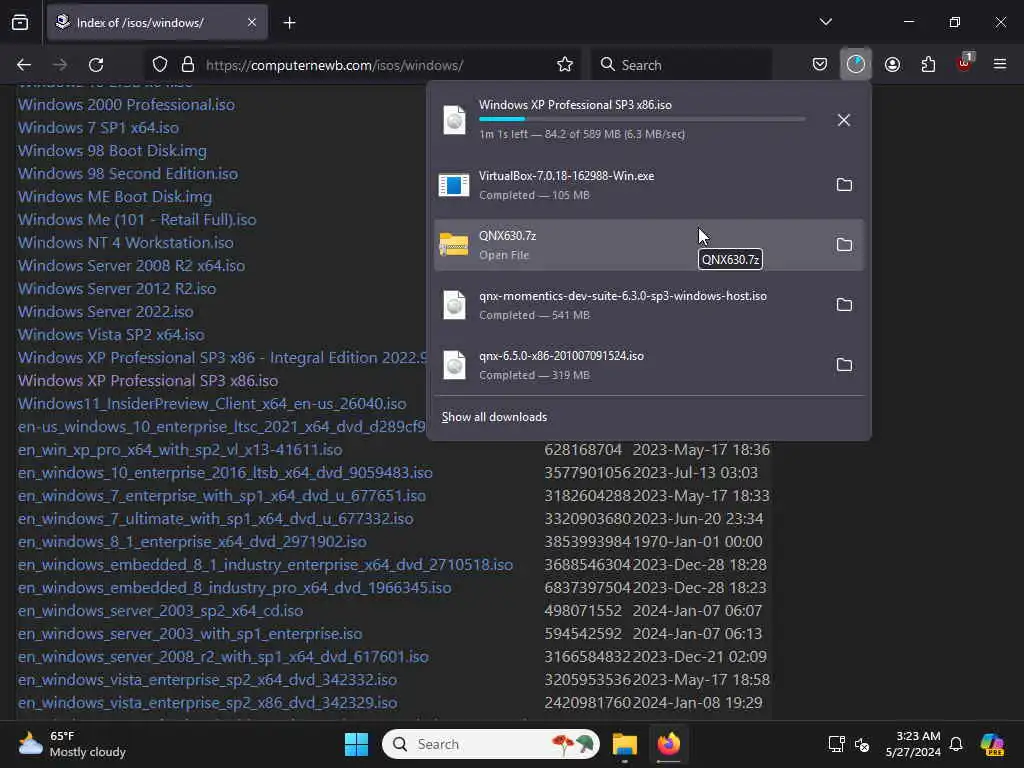Open the Extensions puzzle icon
This screenshot has height=768, width=1024.
[928, 65]
